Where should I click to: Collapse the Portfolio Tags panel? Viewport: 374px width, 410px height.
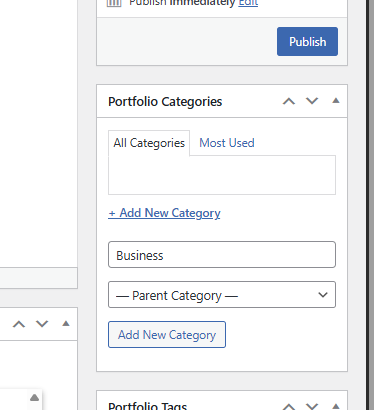click(336, 406)
